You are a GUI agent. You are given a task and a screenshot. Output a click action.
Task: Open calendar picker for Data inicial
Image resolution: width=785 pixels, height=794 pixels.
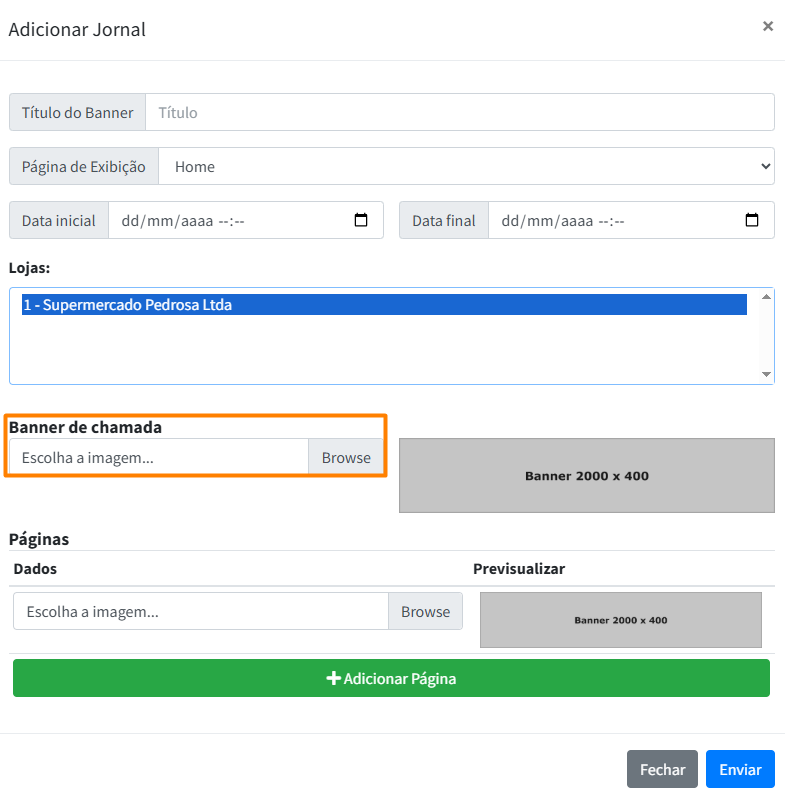362,221
